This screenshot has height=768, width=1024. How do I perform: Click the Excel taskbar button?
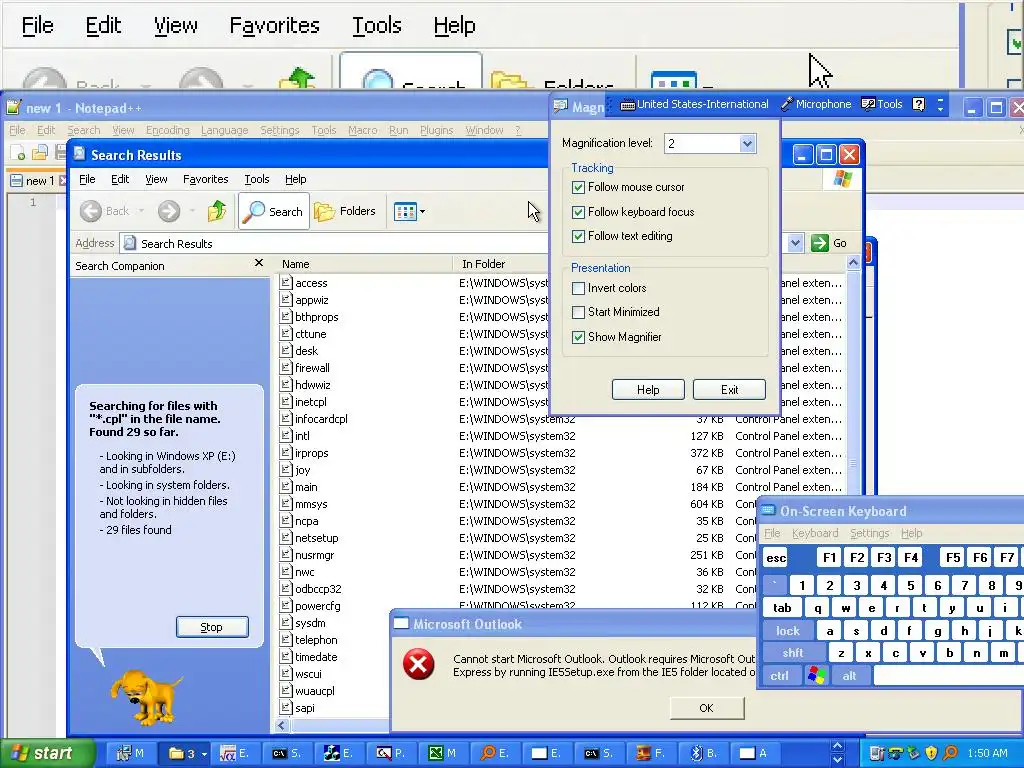pyautogui.click(x=442, y=753)
